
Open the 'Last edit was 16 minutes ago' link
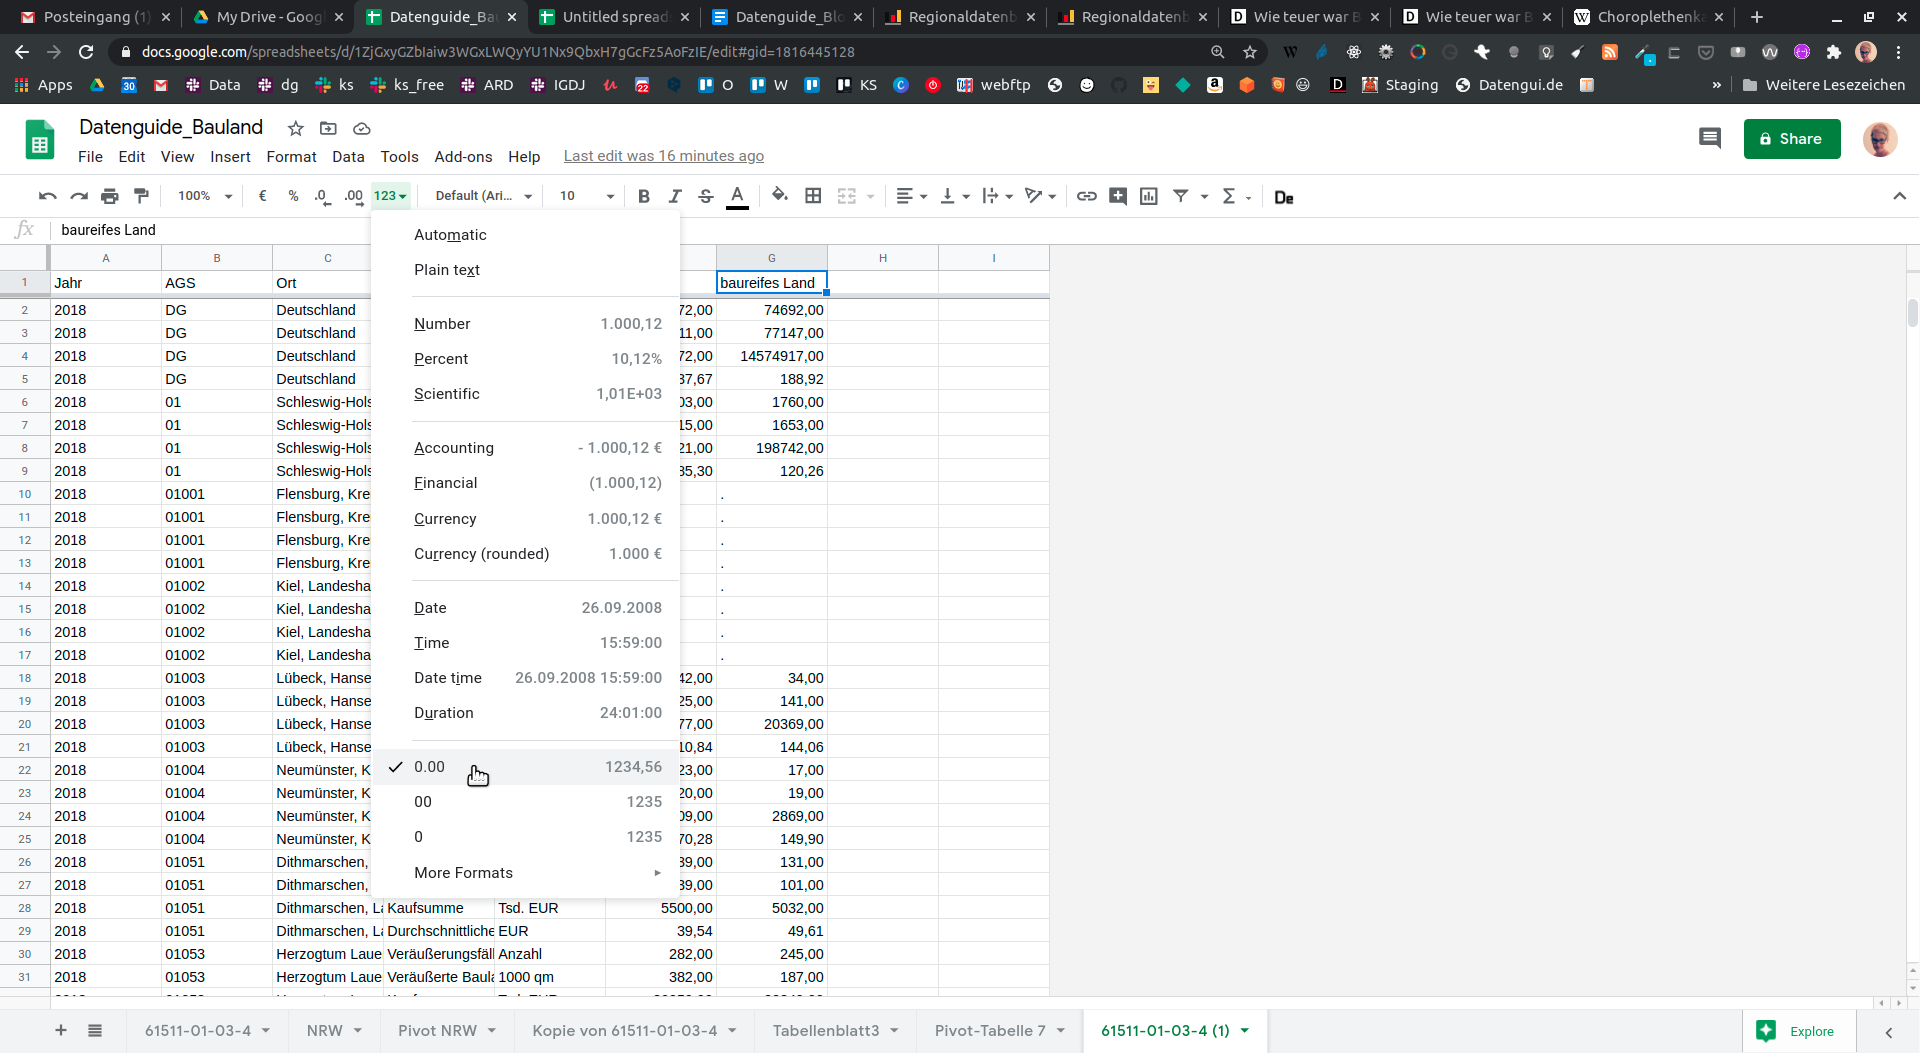click(x=663, y=156)
